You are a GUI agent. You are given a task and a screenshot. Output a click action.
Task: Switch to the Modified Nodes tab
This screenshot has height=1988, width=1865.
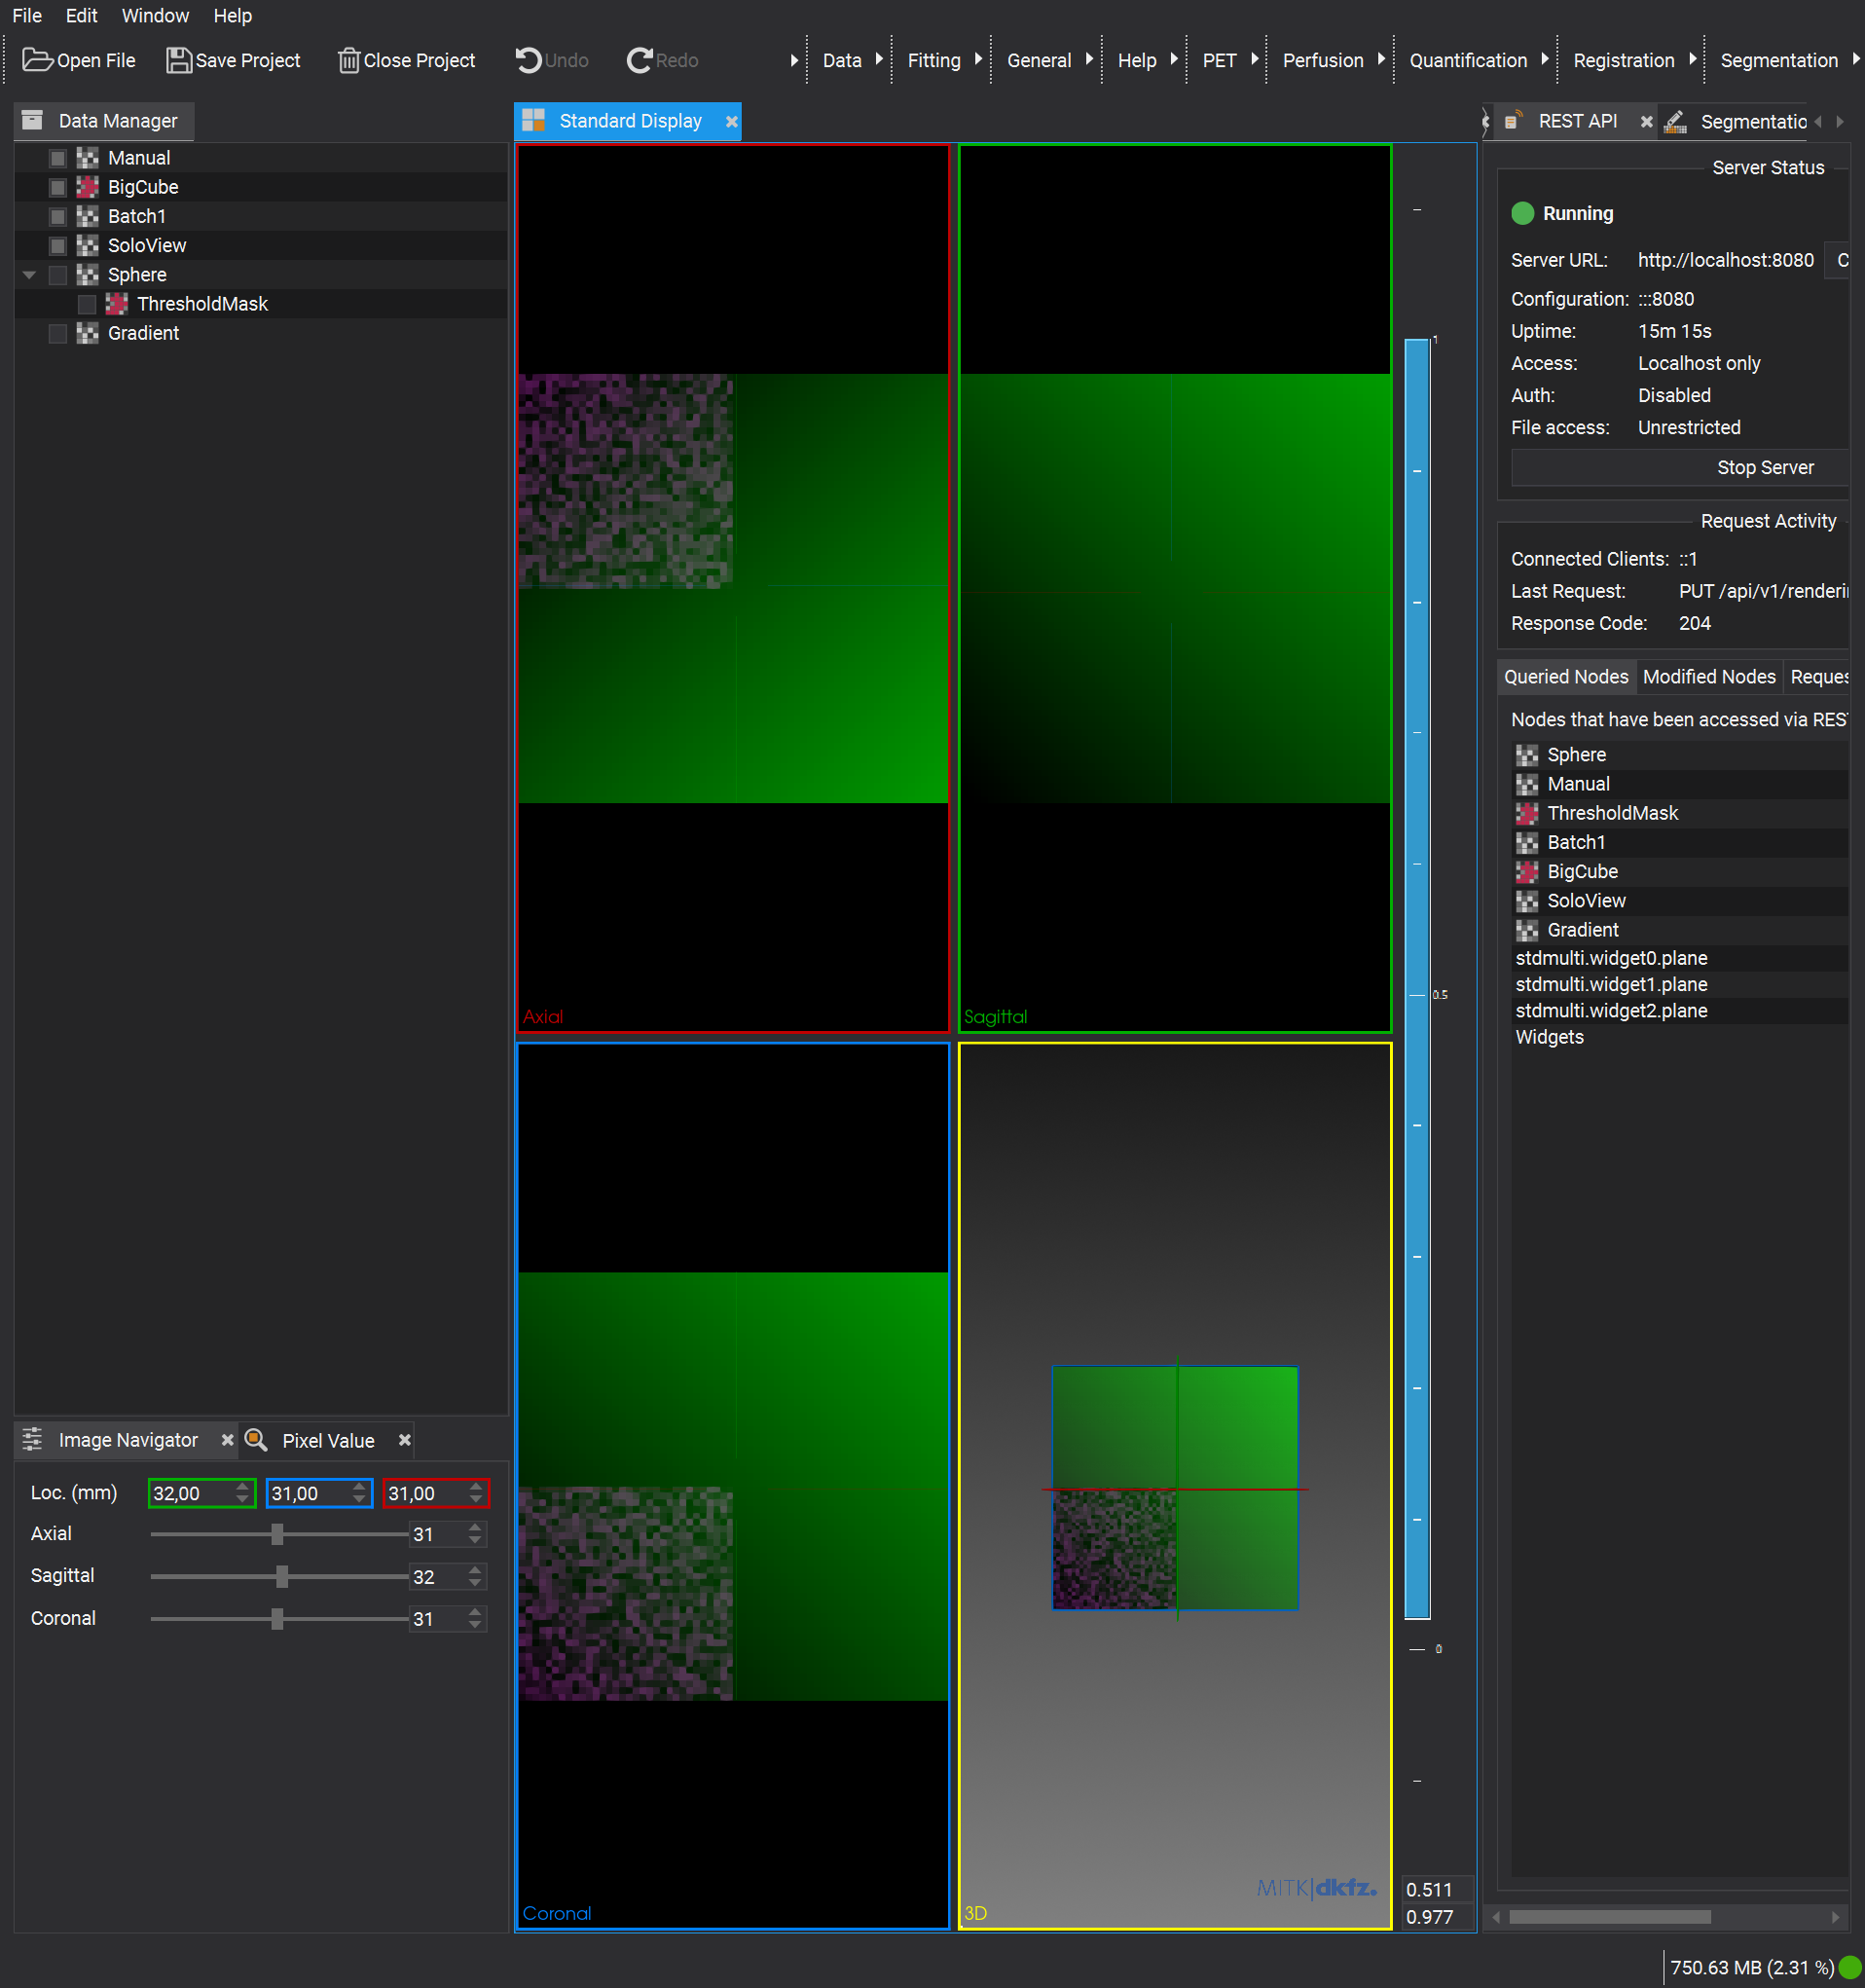pos(1709,676)
